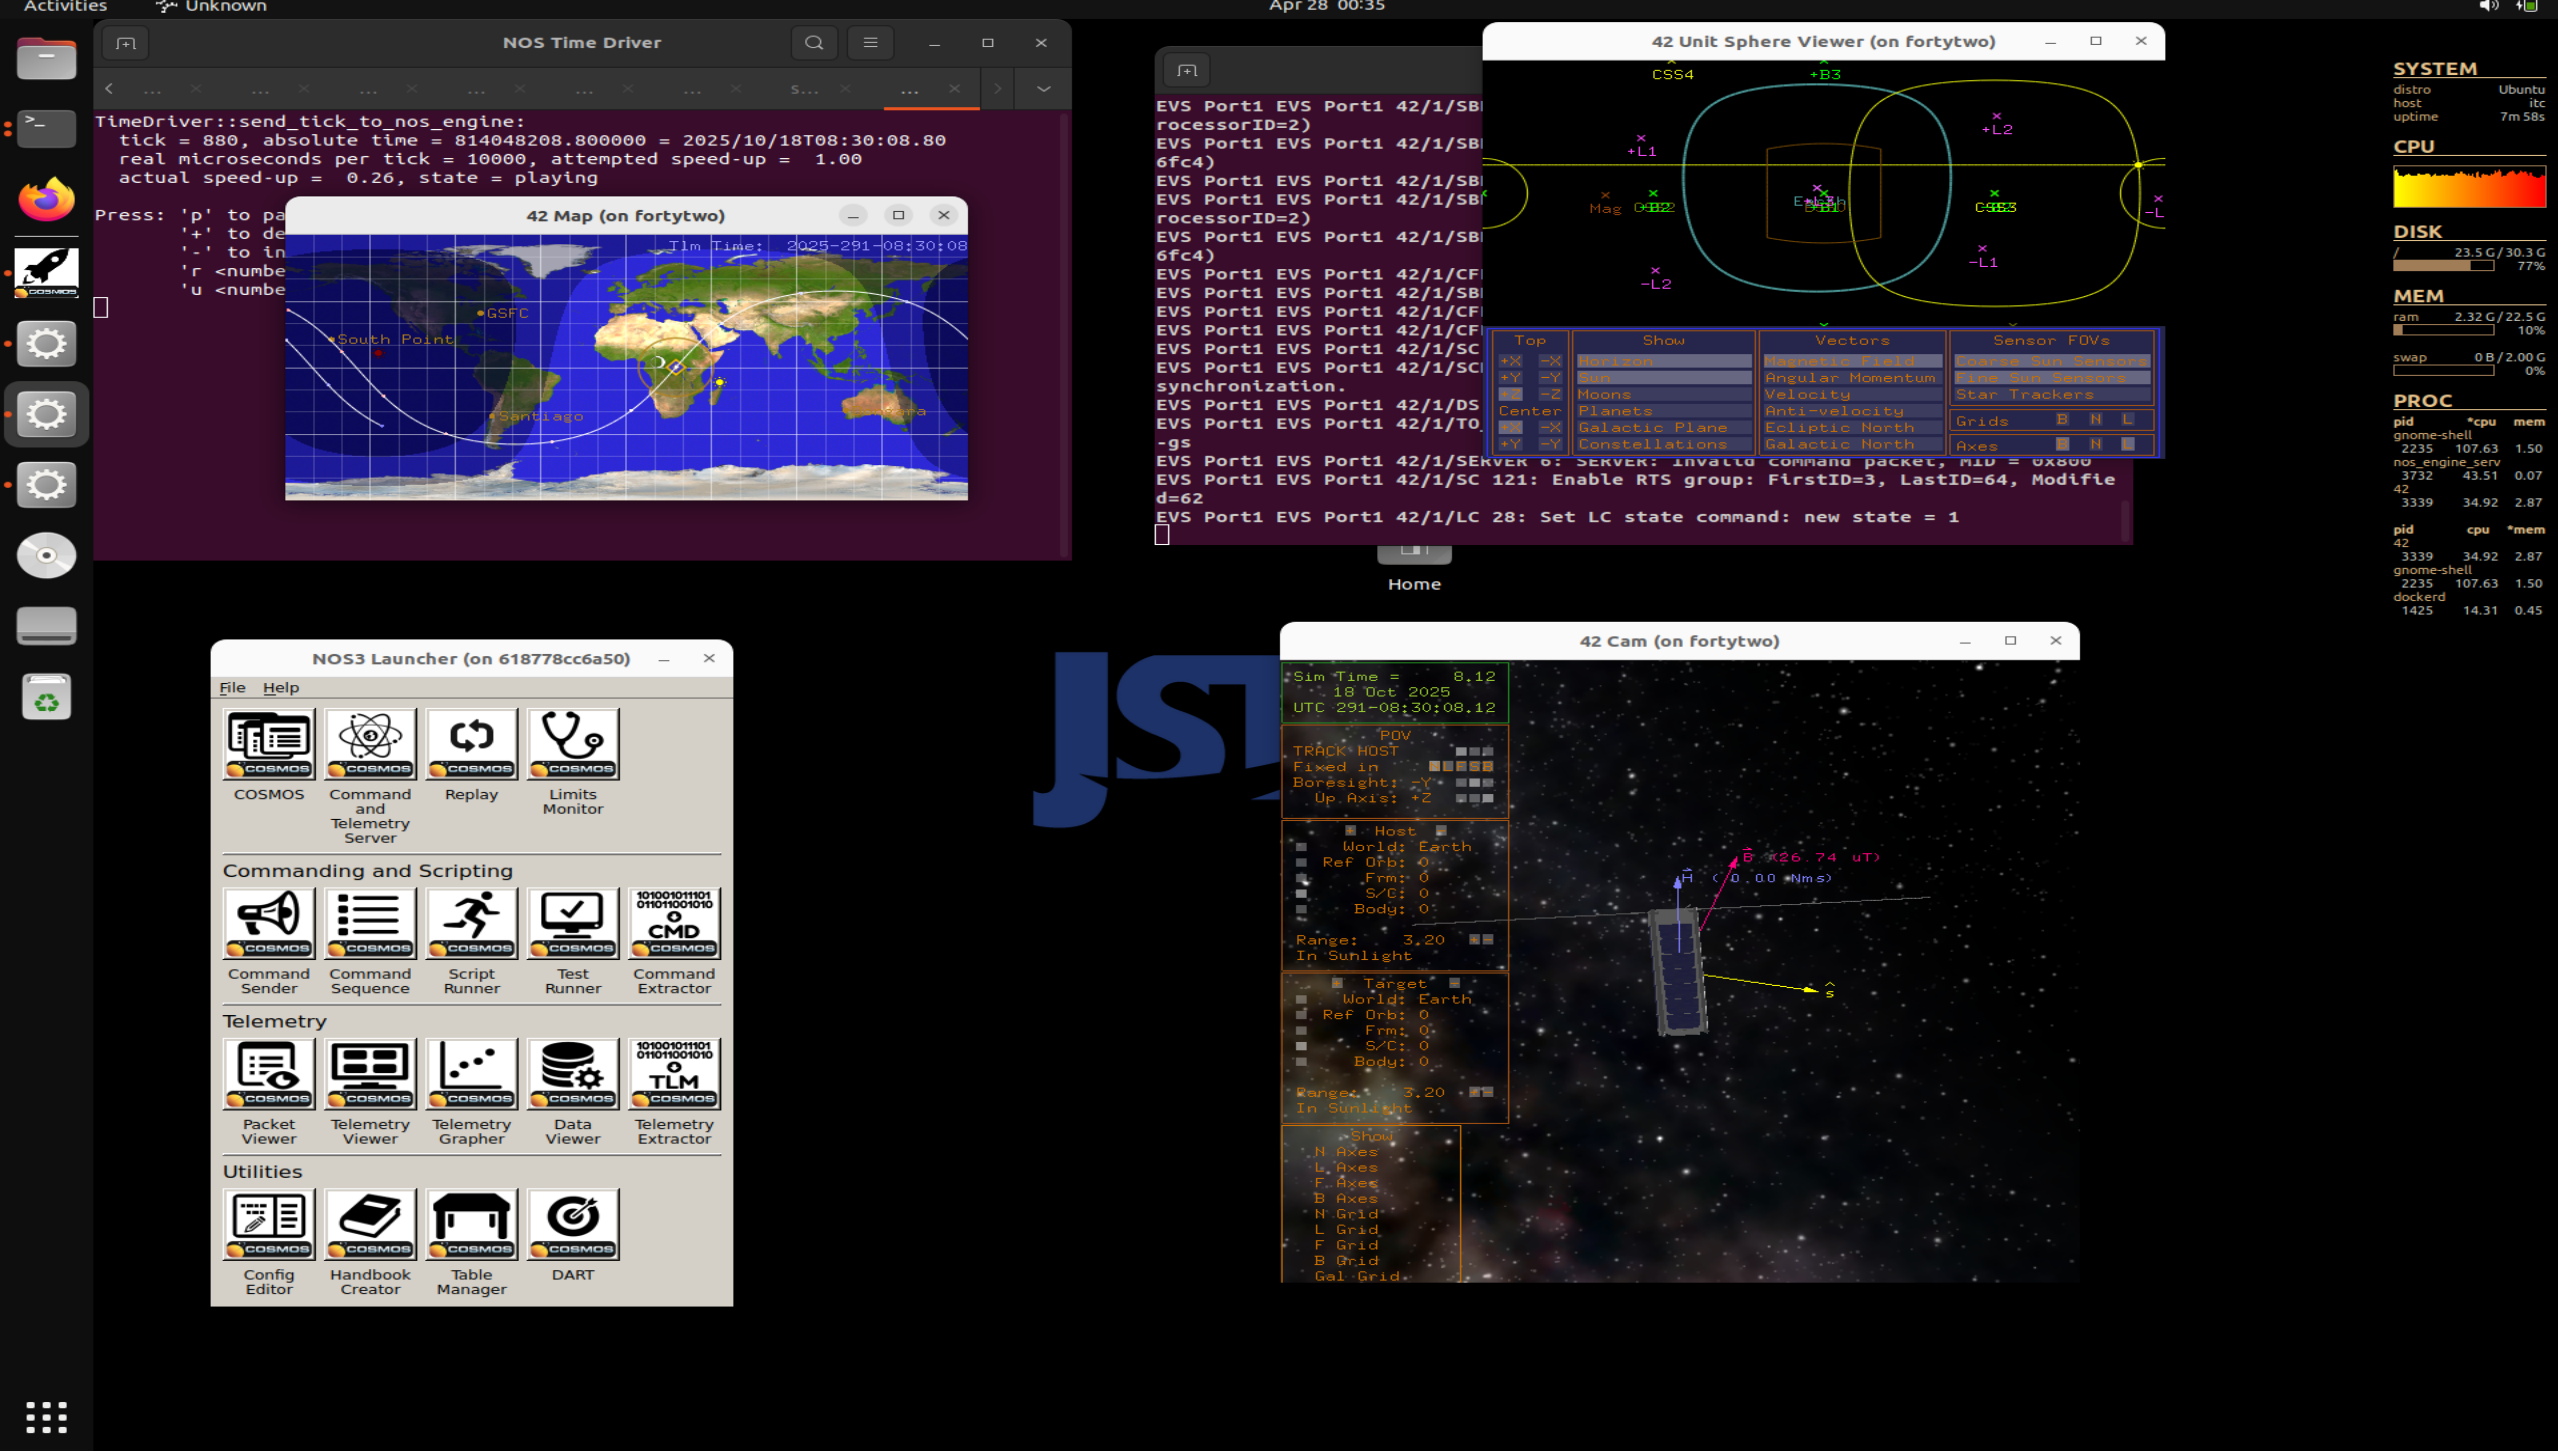The width and height of the screenshot is (2558, 1451).
Task: Open the COSMOS Command Sender
Action: [268, 923]
